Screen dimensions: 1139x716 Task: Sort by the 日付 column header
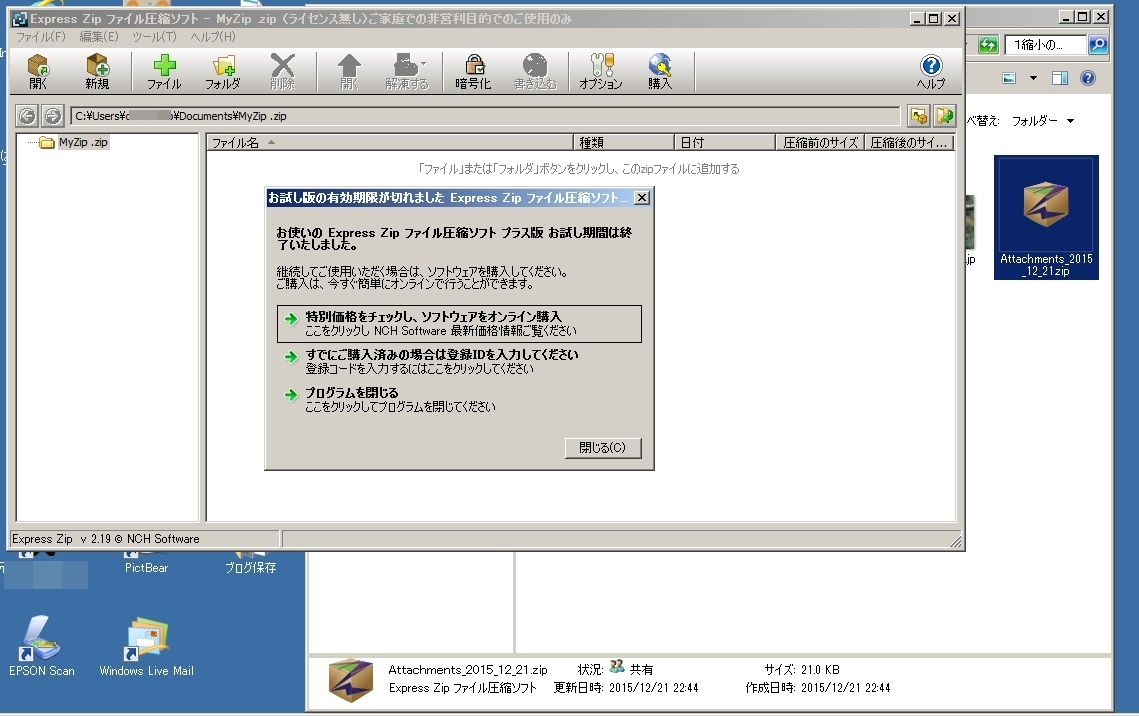click(725, 142)
